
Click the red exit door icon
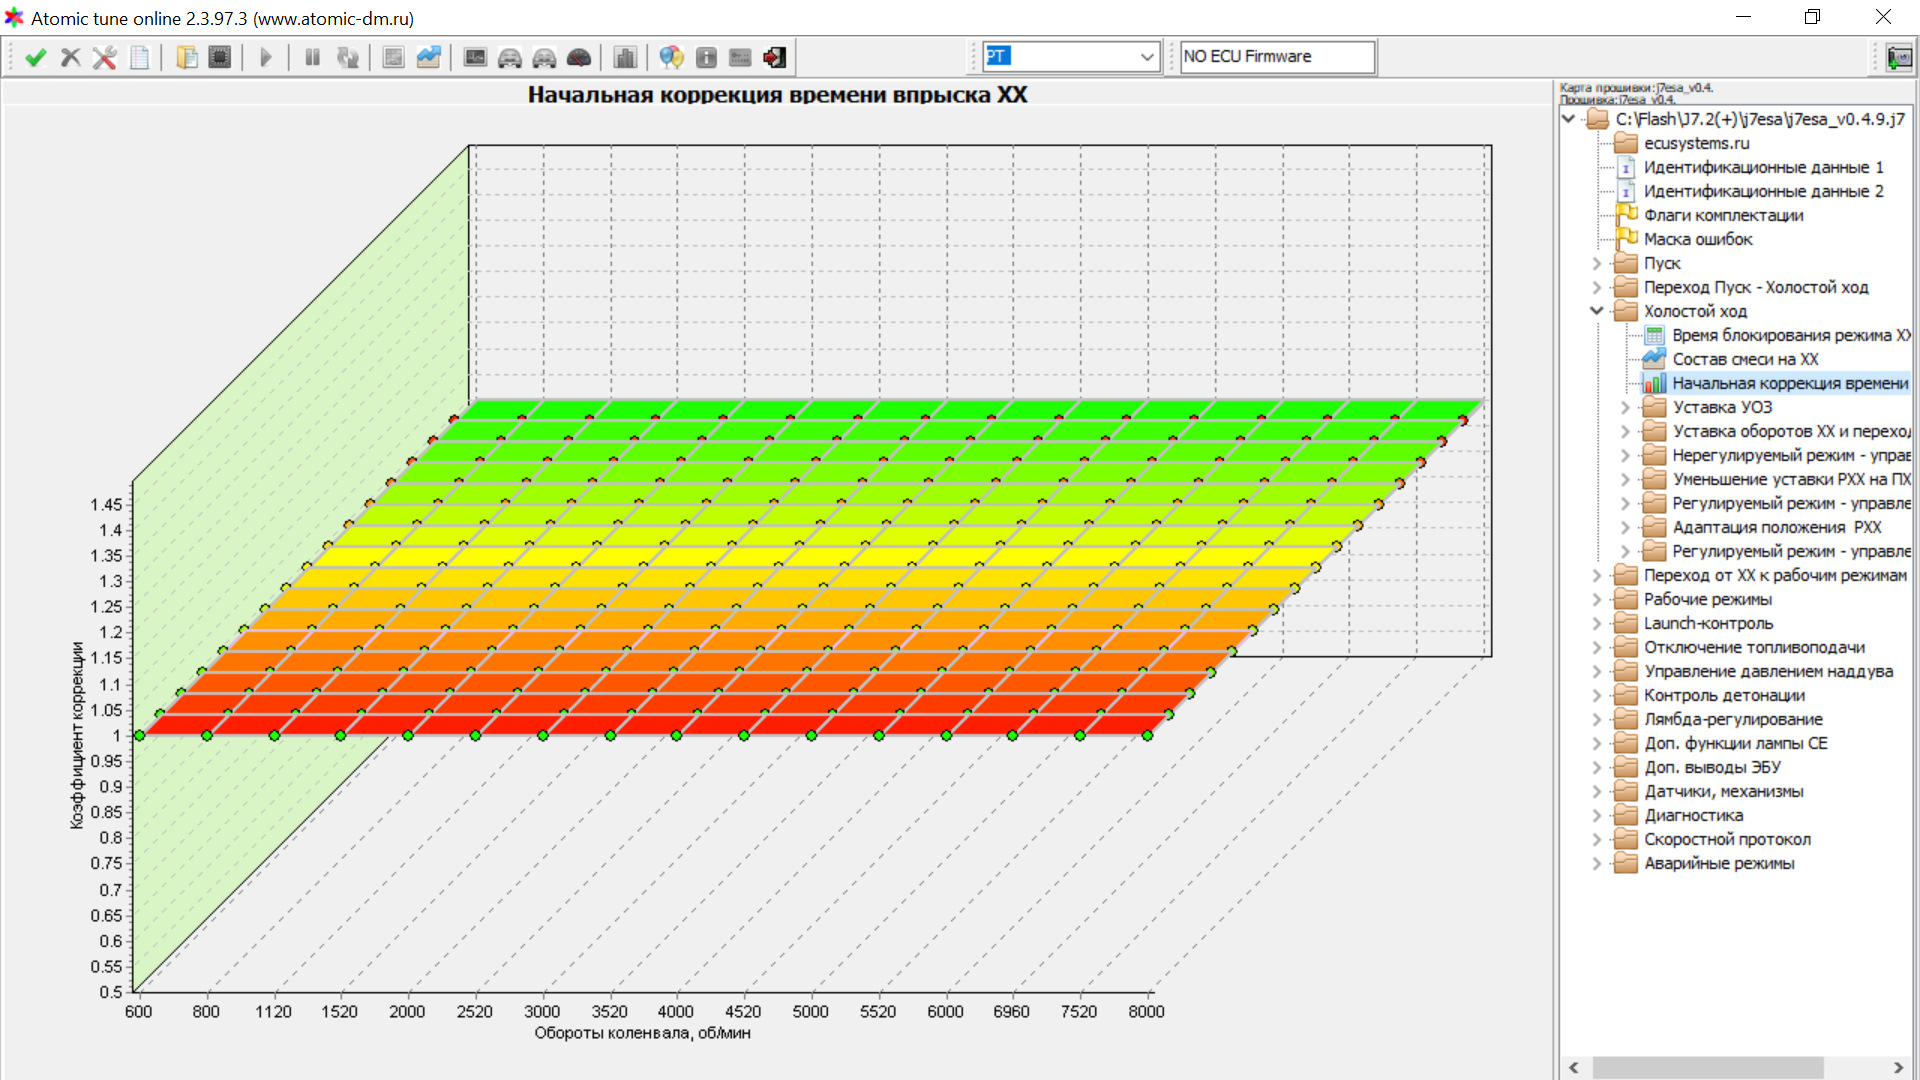coord(775,57)
